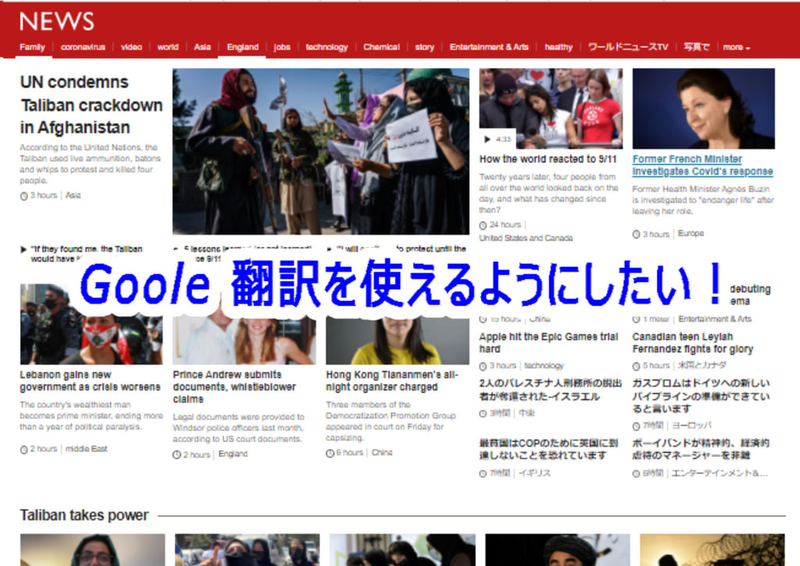800x566 pixels.
Task: Open 'Former French Minister investigates Covid's response'
Action: (x=703, y=165)
